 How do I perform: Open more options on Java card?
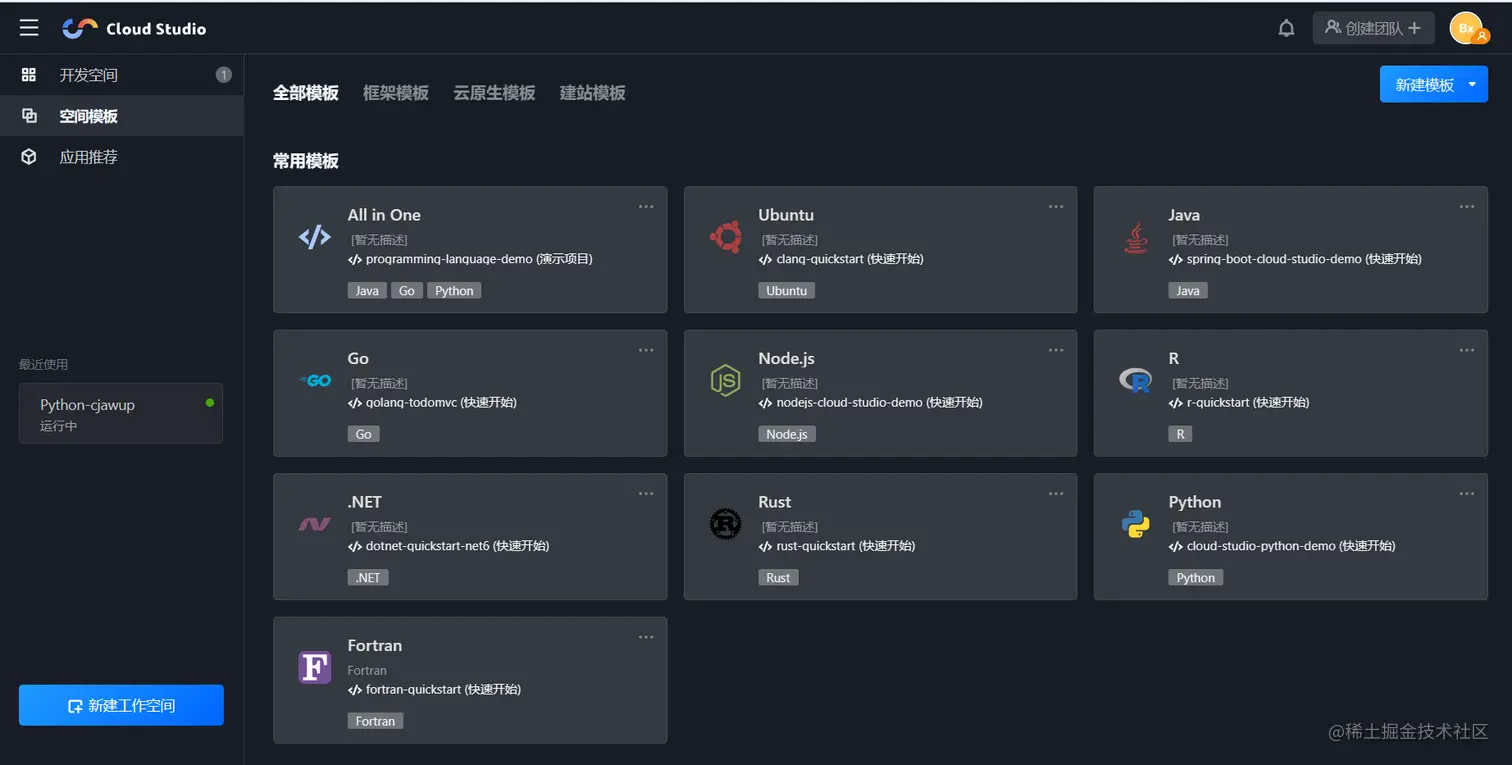click(1466, 207)
